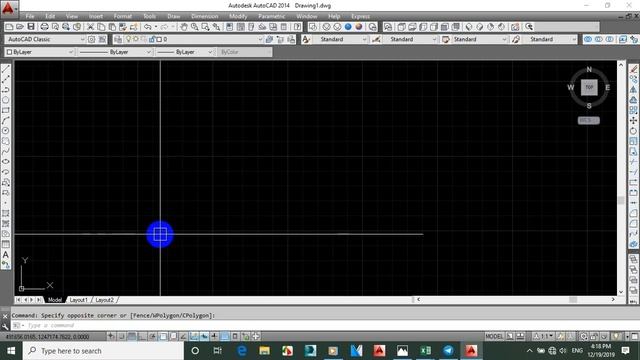Switch to the Layout2 tab
The width and height of the screenshot is (640, 360).
[x=104, y=300]
